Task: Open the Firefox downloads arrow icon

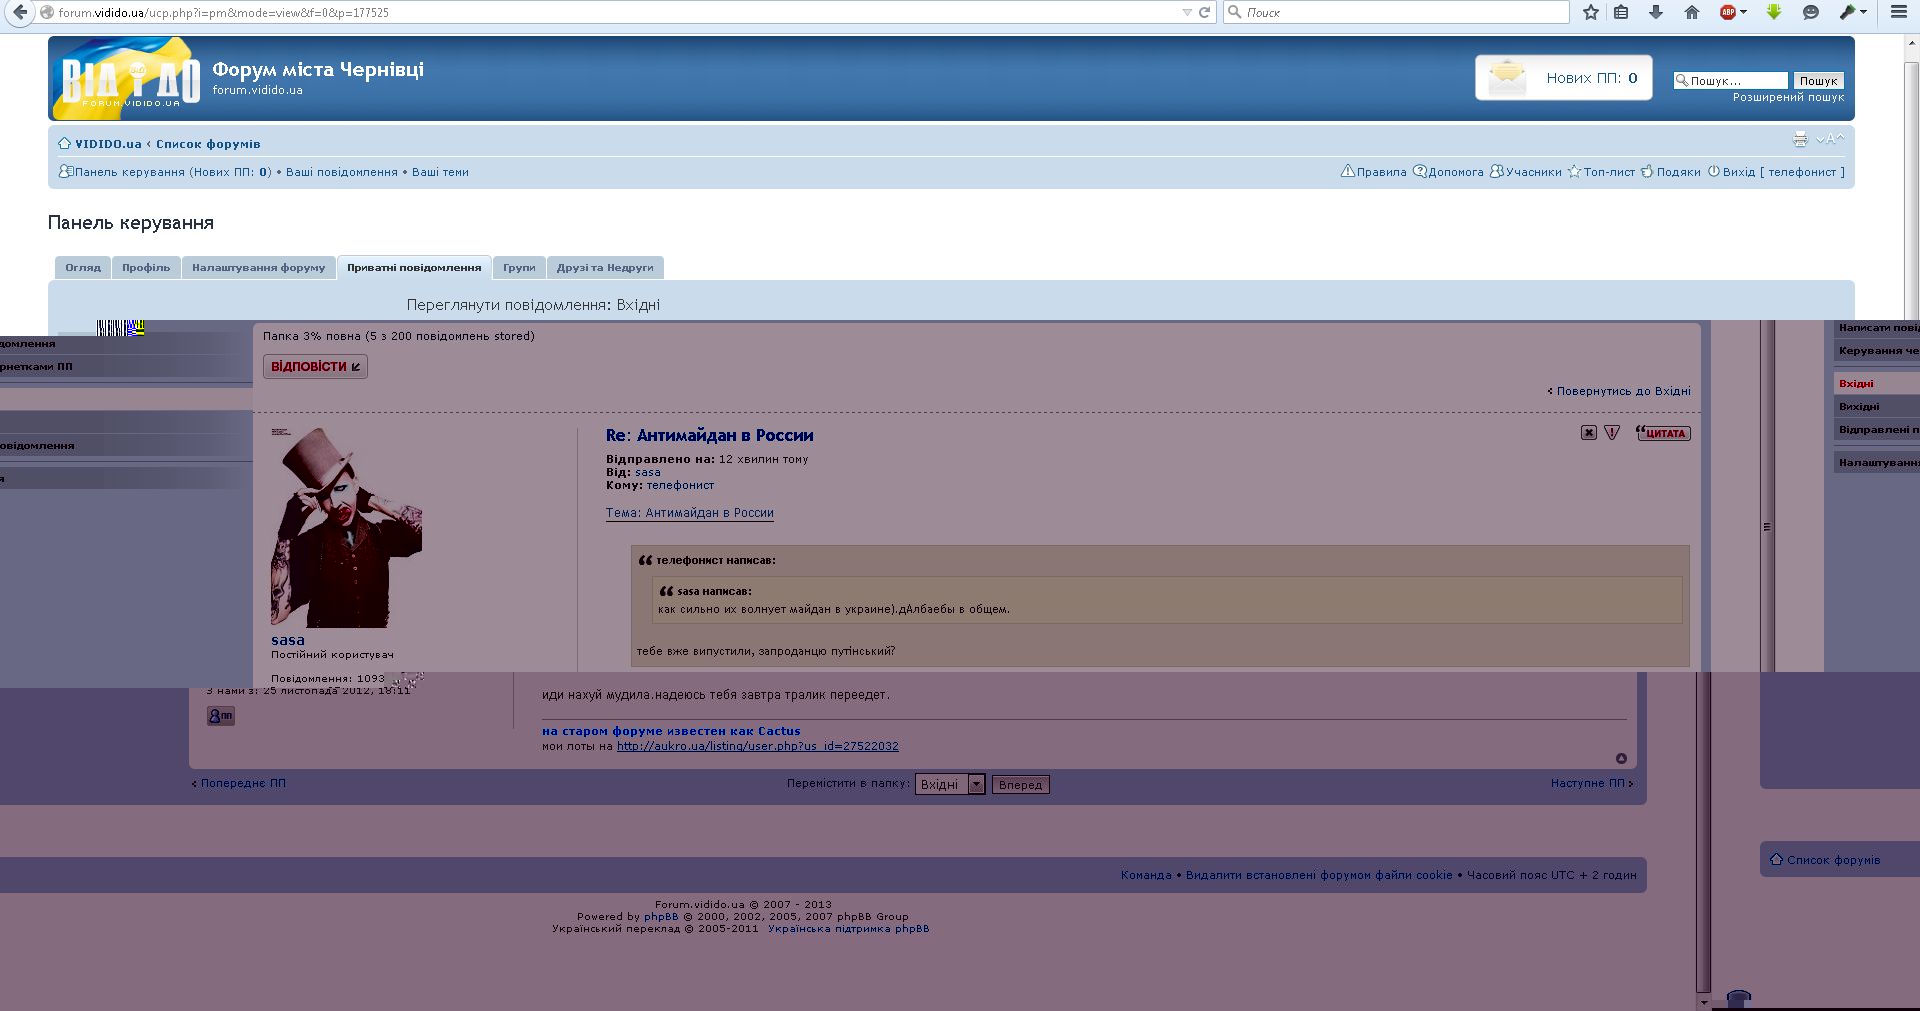Action: tap(1656, 12)
